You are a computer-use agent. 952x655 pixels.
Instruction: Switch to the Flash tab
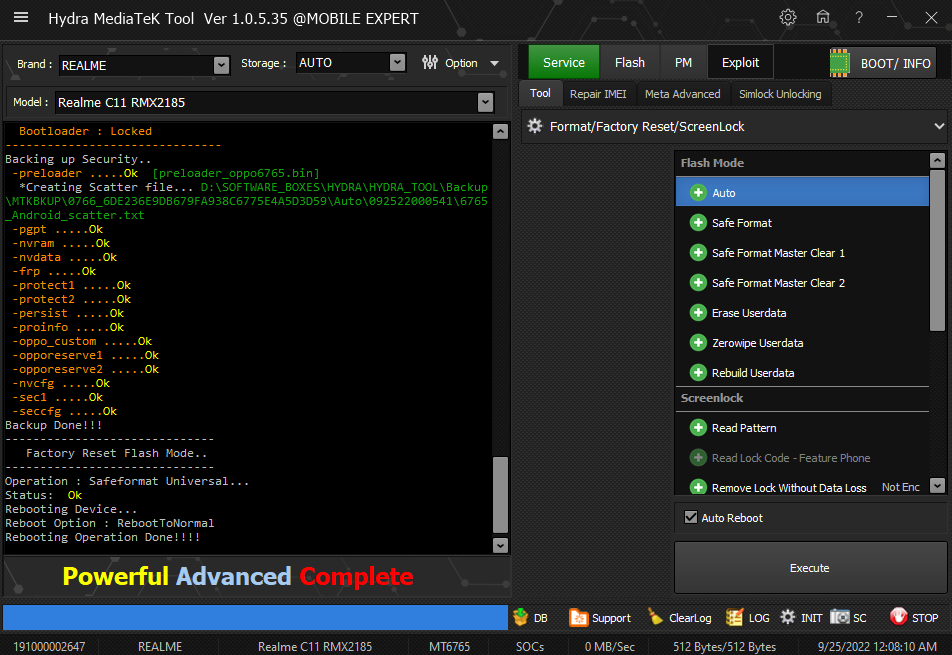(630, 63)
